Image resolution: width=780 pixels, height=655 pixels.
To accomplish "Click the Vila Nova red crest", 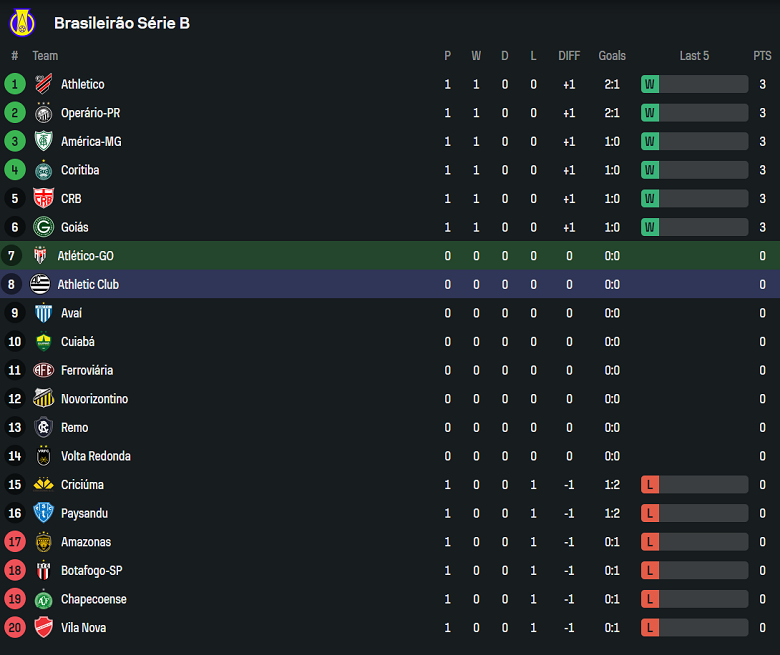I will [43, 628].
